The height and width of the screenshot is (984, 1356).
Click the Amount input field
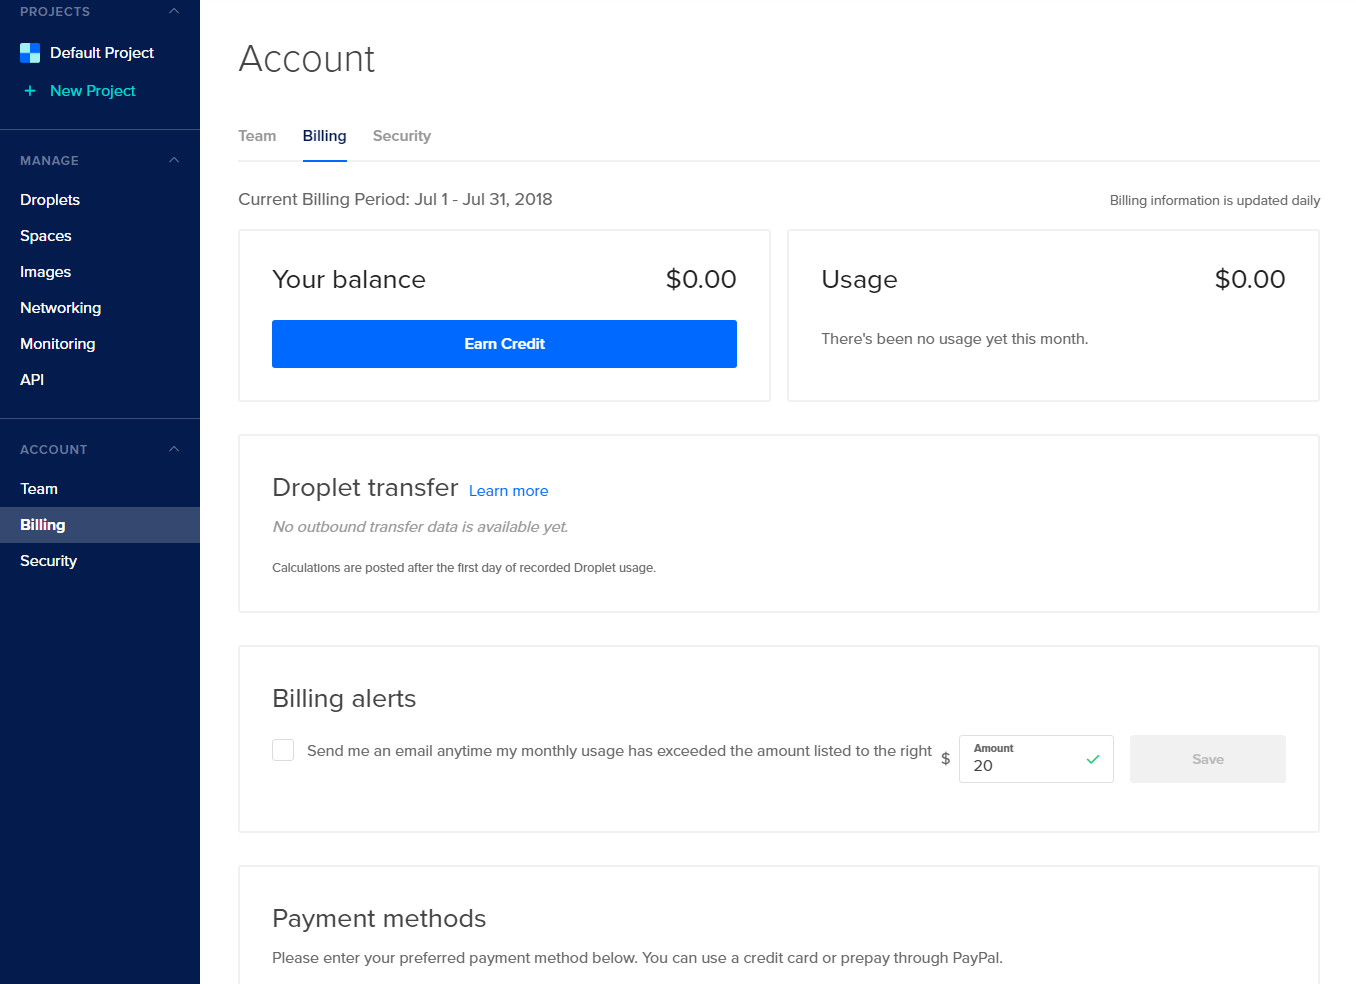tap(1020, 765)
